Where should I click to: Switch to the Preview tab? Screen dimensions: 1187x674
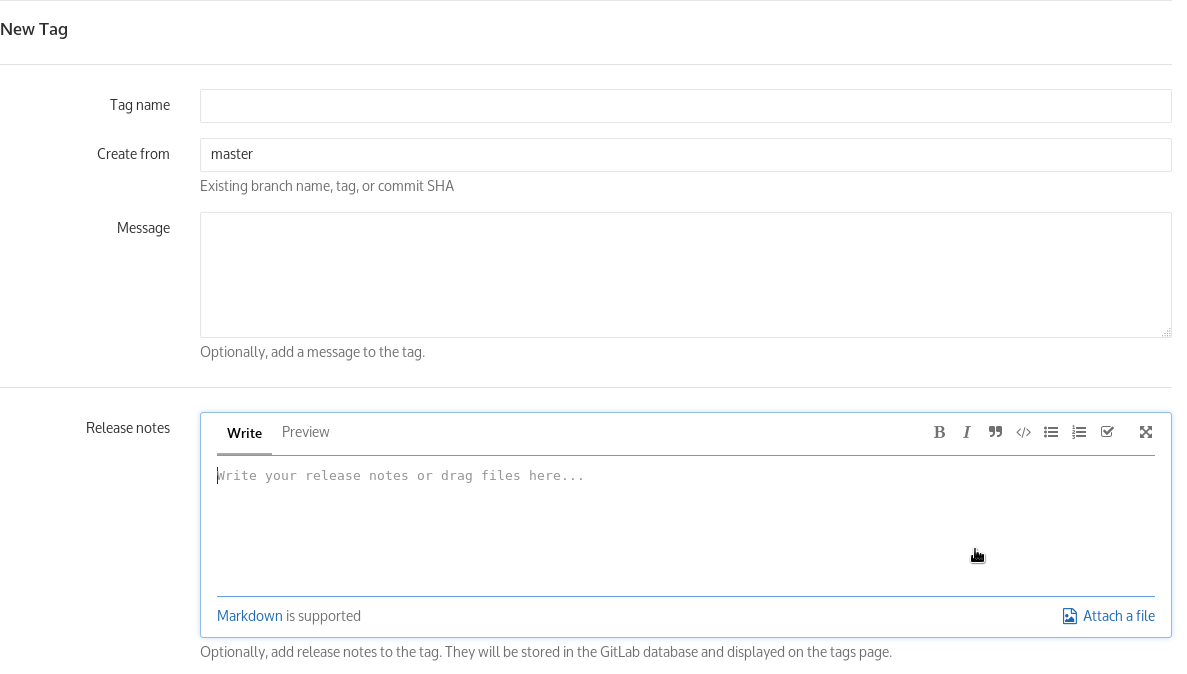point(305,431)
